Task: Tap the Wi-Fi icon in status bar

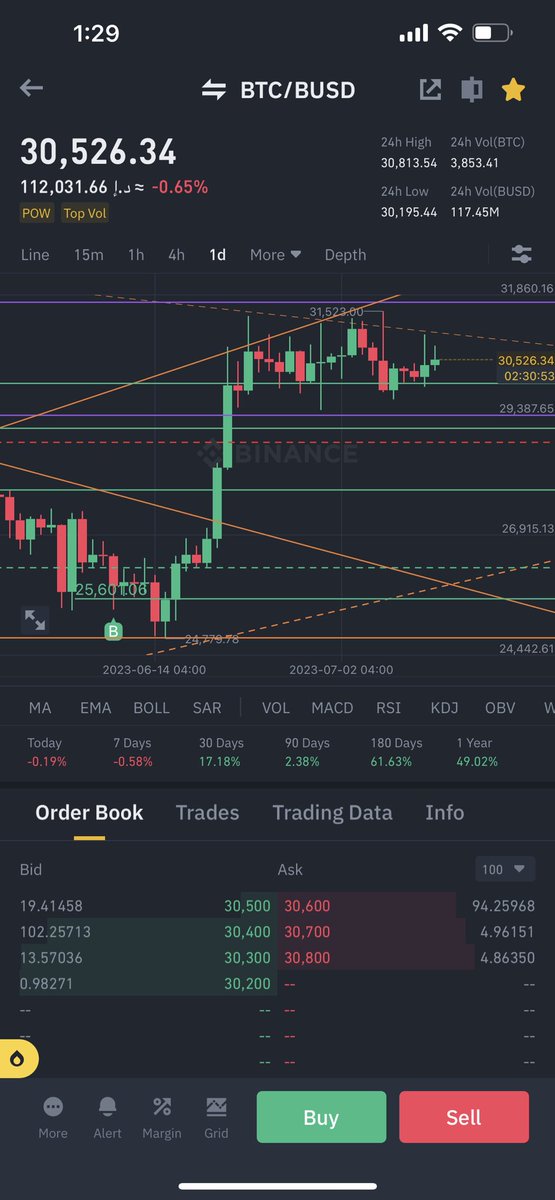Action: click(449, 33)
